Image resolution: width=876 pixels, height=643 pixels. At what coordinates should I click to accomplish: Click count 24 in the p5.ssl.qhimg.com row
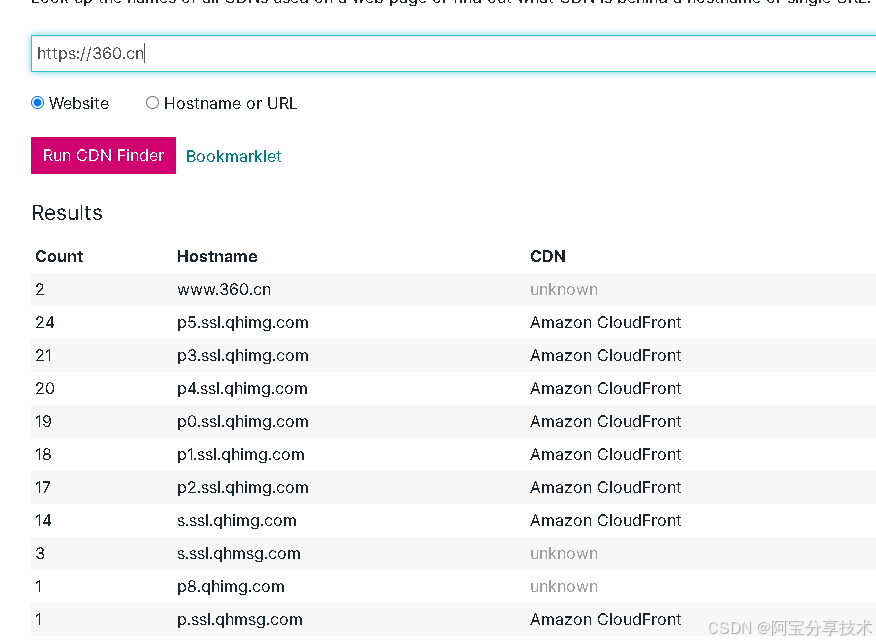point(45,322)
